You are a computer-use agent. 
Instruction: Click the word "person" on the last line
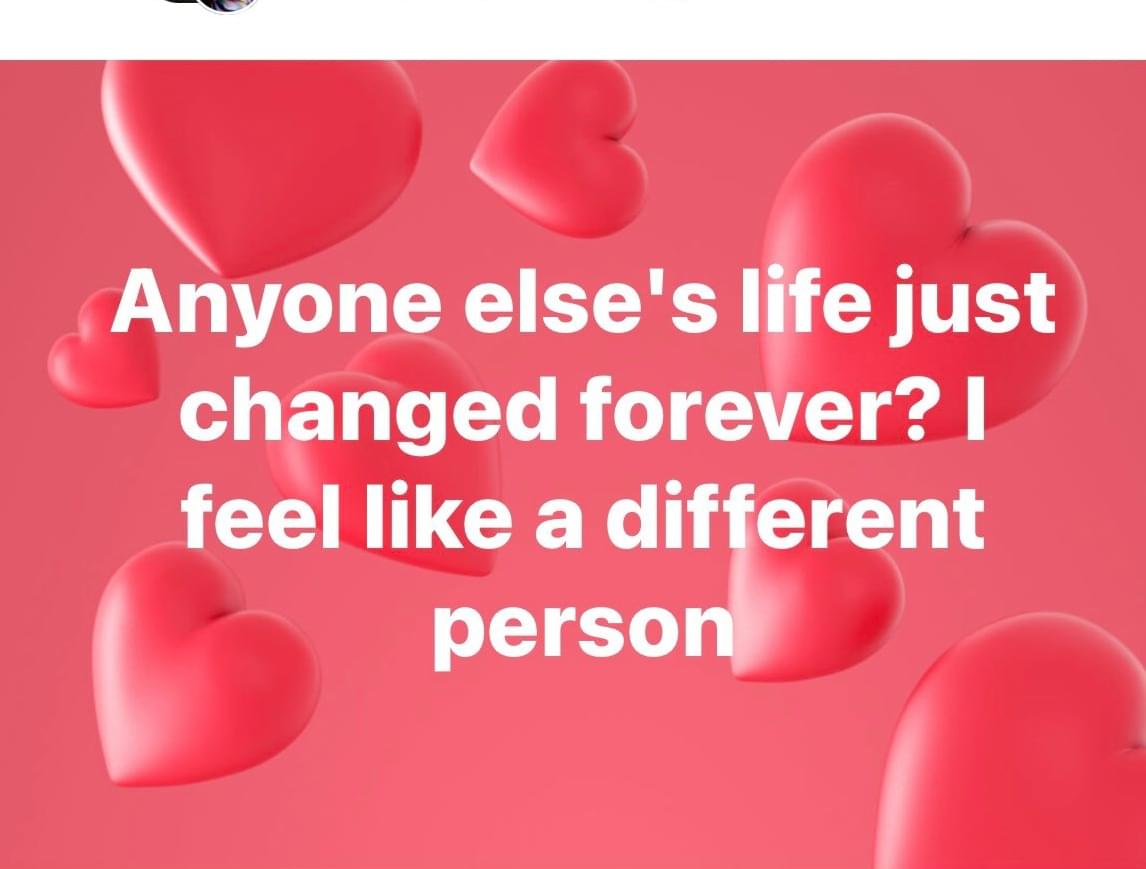coord(583,630)
